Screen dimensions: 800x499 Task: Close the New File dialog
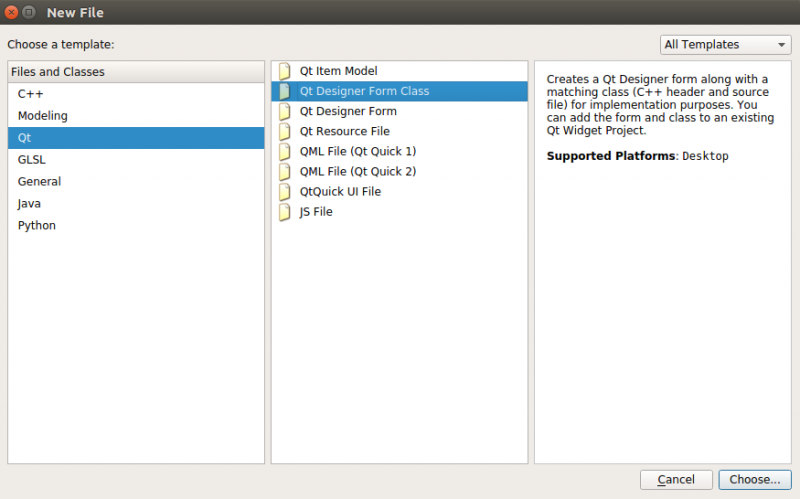click(x=11, y=12)
